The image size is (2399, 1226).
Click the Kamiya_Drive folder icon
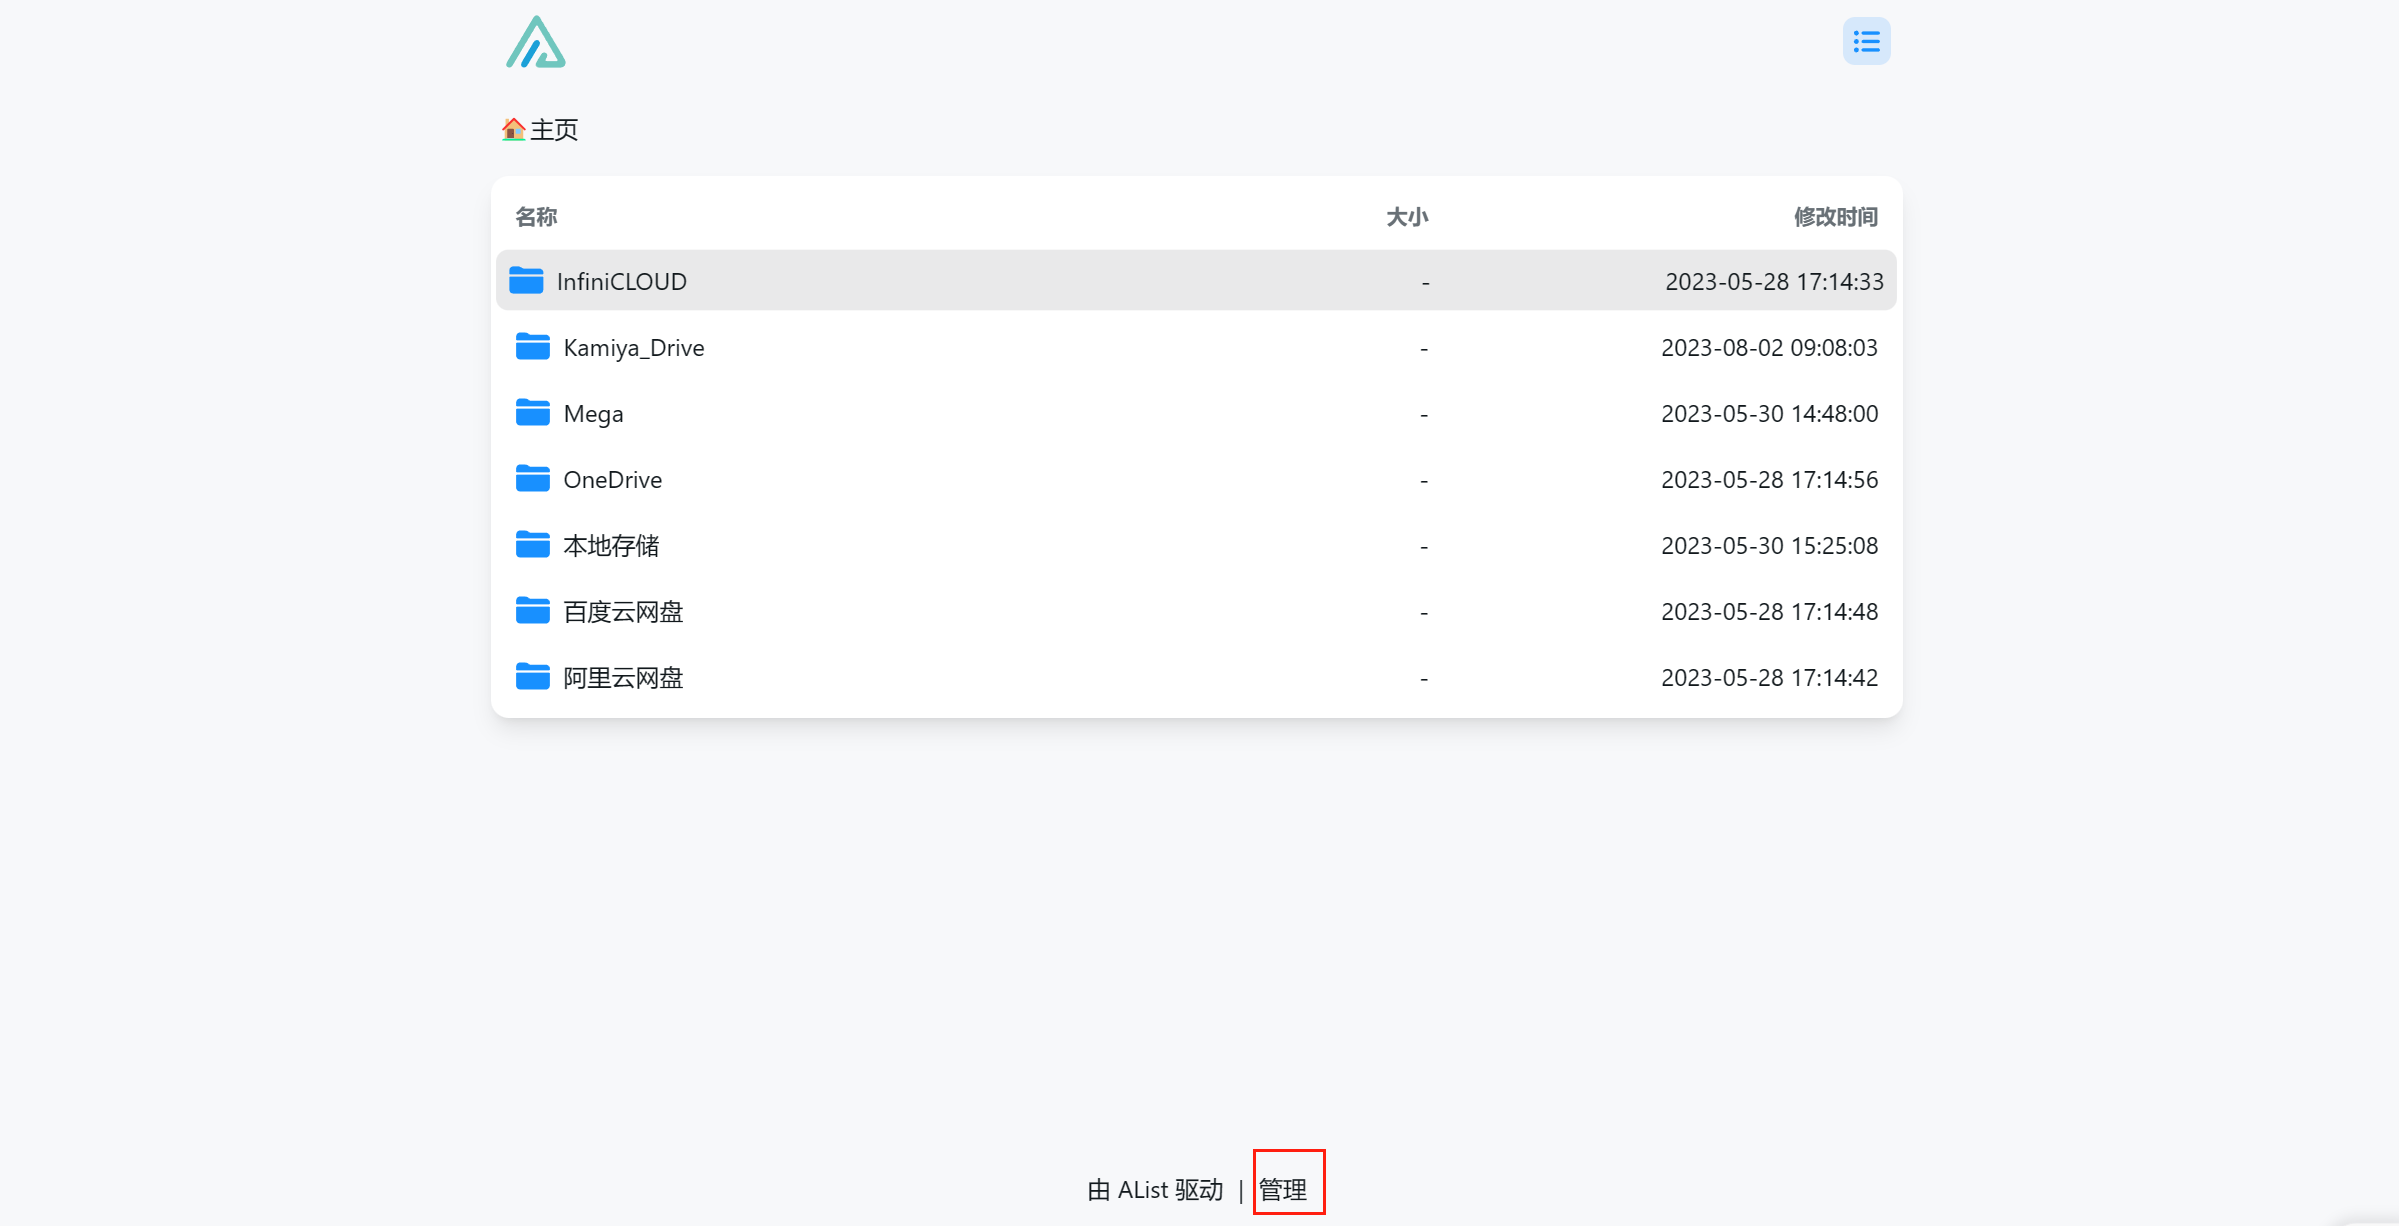(532, 347)
